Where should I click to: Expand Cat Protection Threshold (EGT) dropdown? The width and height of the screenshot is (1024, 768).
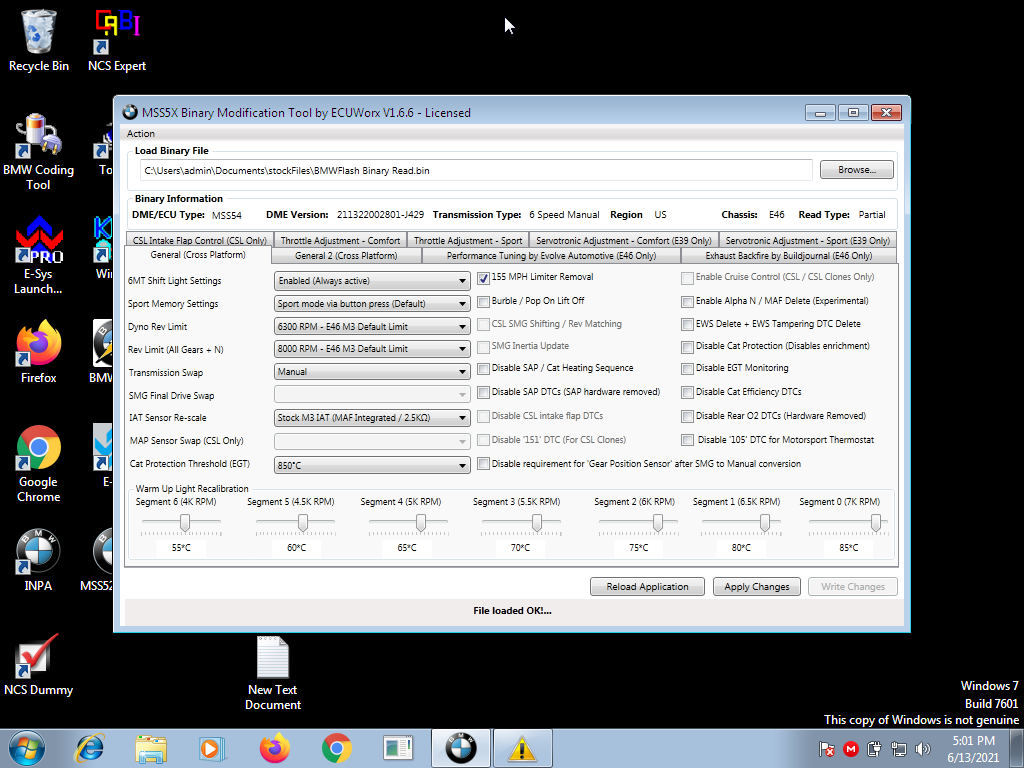pyautogui.click(x=372, y=466)
